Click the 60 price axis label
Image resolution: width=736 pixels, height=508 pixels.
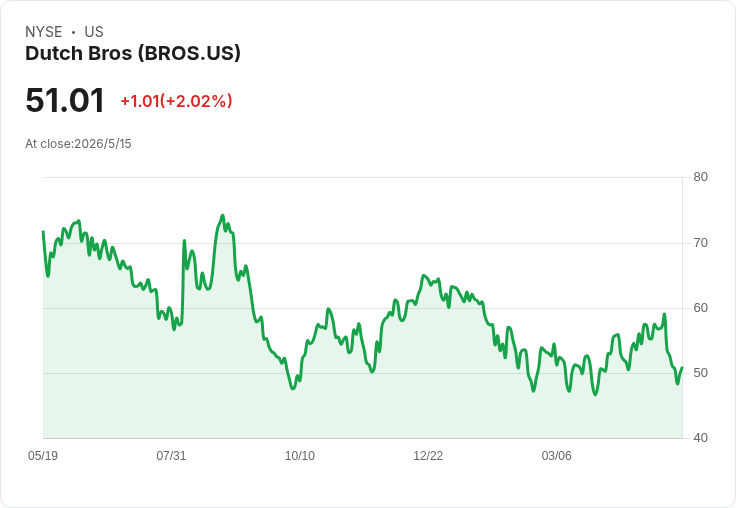(x=700, y=308)
